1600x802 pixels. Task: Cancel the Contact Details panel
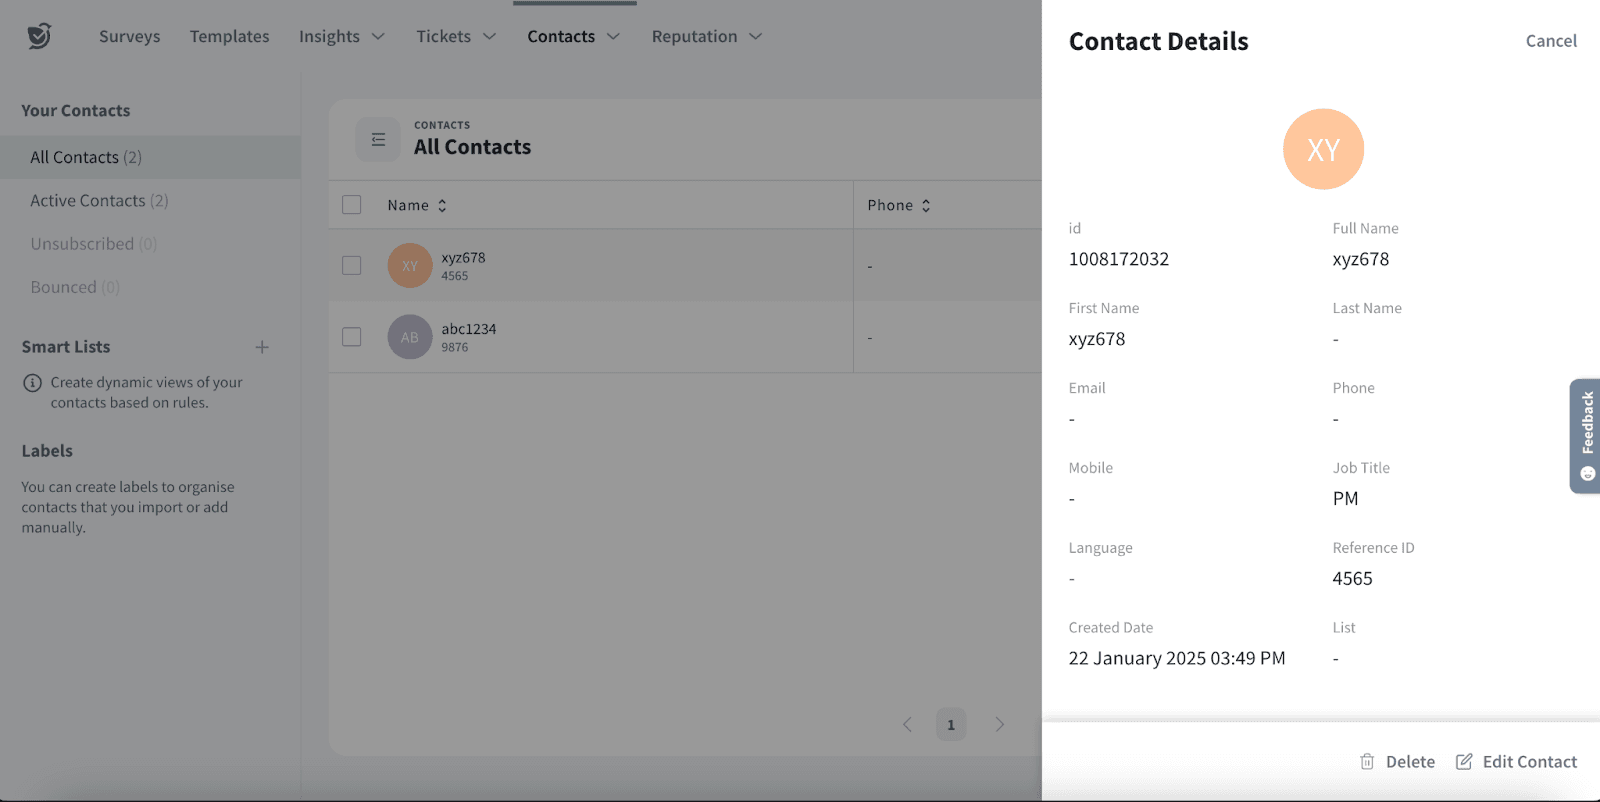[1550, 41]
